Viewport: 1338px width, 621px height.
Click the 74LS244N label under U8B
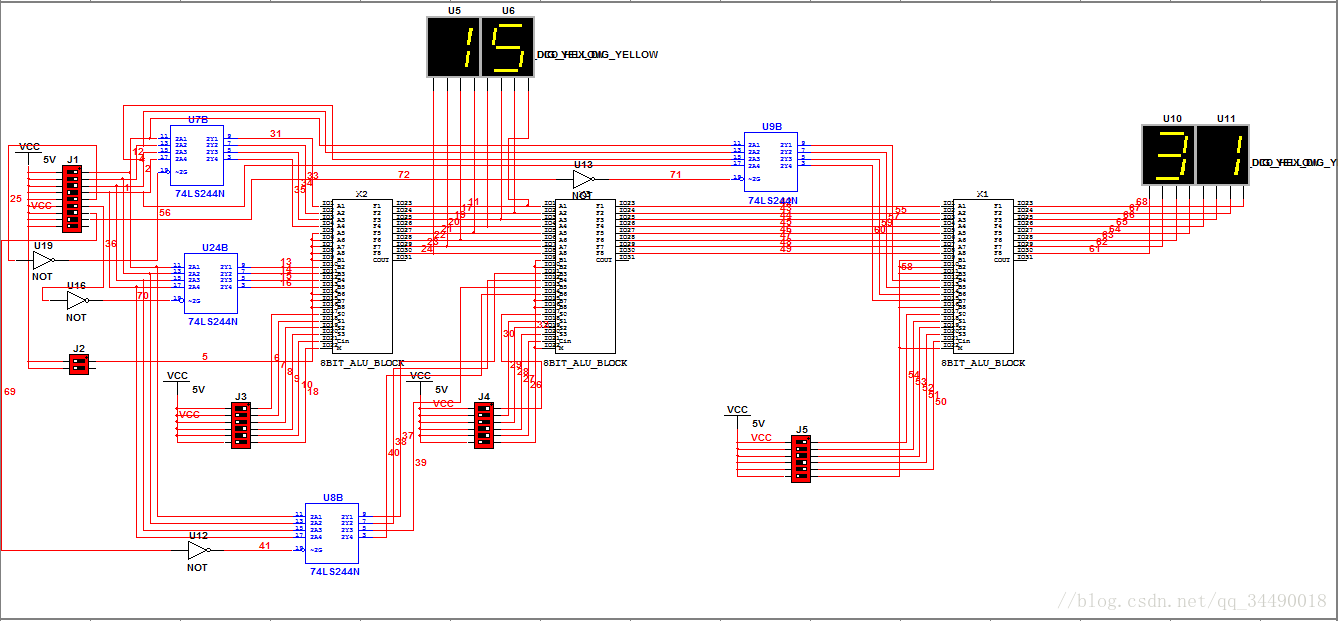coord(335,572)
